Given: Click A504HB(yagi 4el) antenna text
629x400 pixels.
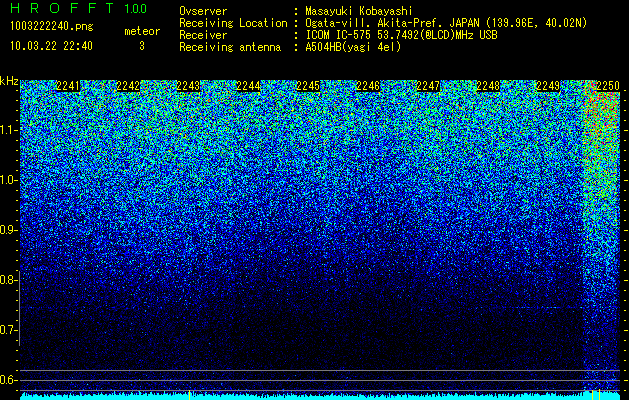Looking at the screenshot, I should pyautogui.click(x=353, y=47).
